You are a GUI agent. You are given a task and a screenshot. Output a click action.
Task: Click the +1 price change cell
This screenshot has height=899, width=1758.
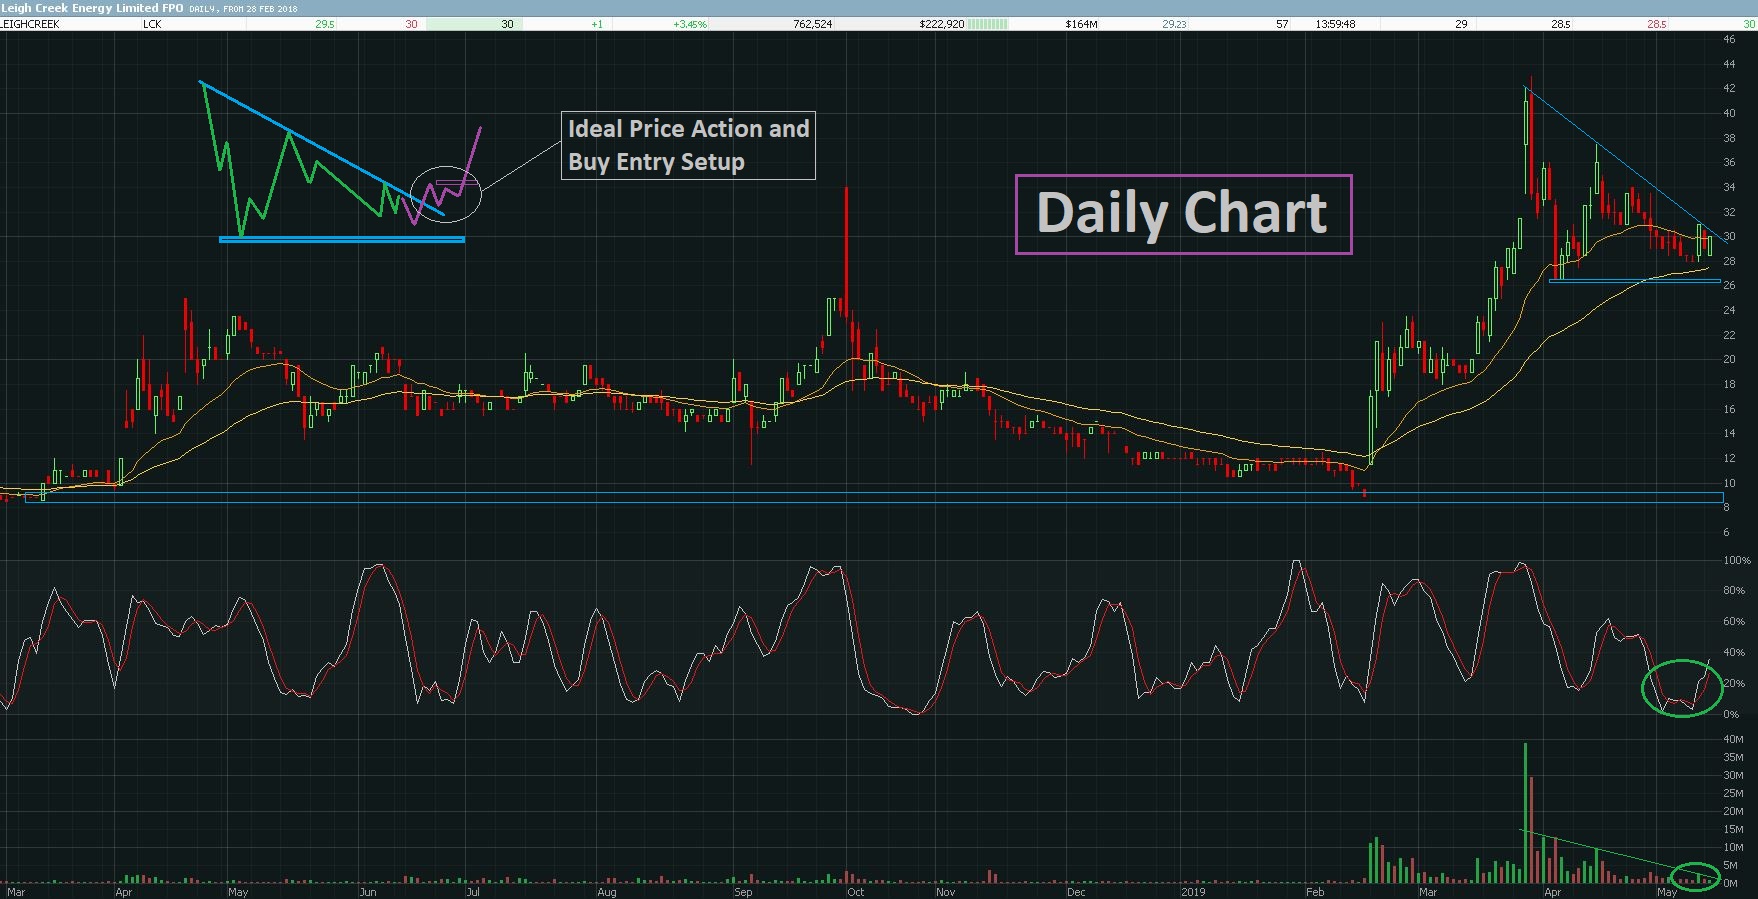597,24
